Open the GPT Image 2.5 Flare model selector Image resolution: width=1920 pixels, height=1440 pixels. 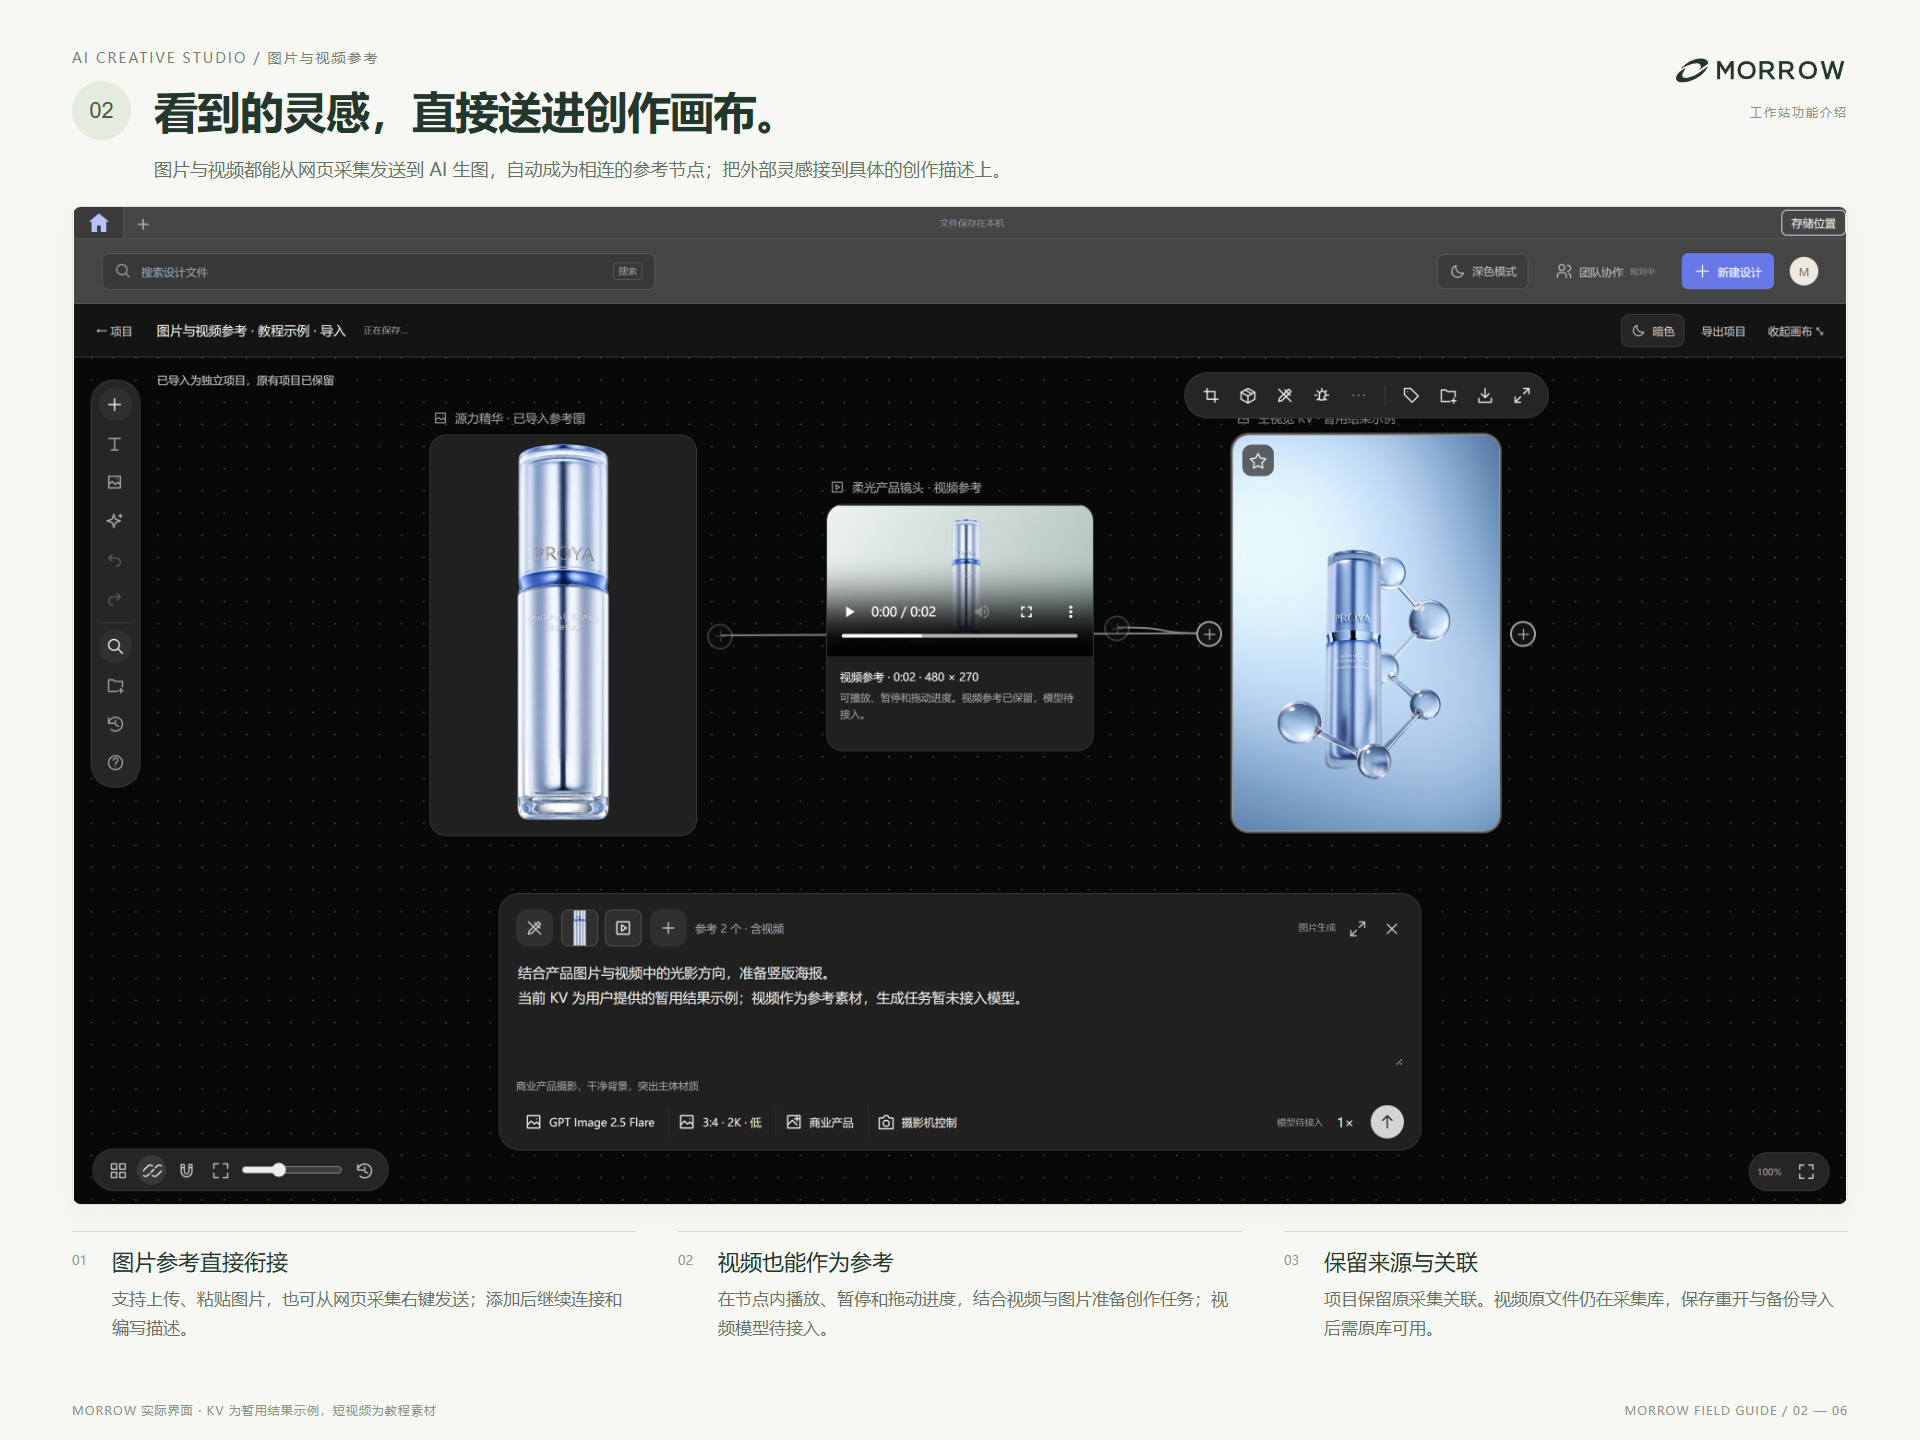point(590,1122)
